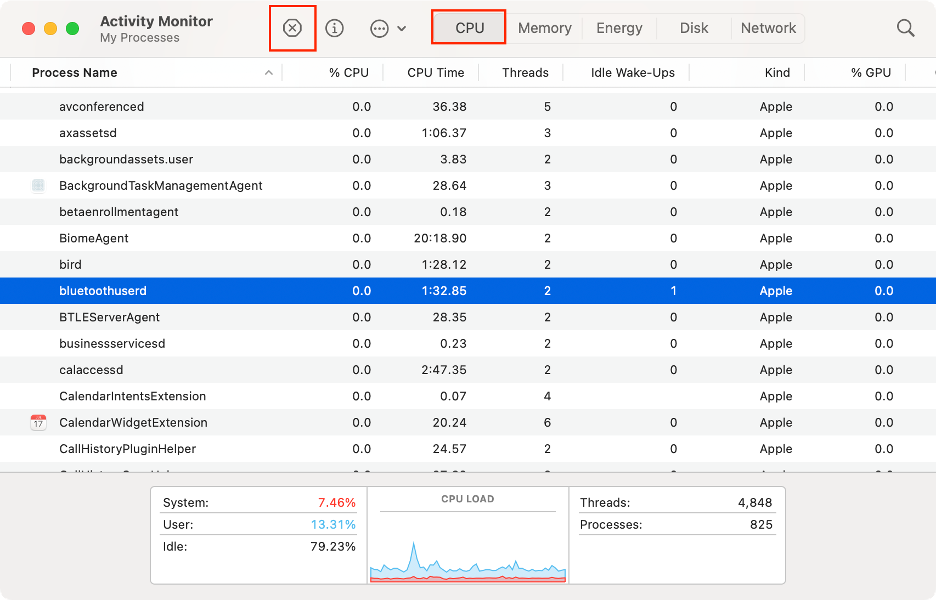Select the BiomeAgent process row
The image size is (936, 600).
300,238
